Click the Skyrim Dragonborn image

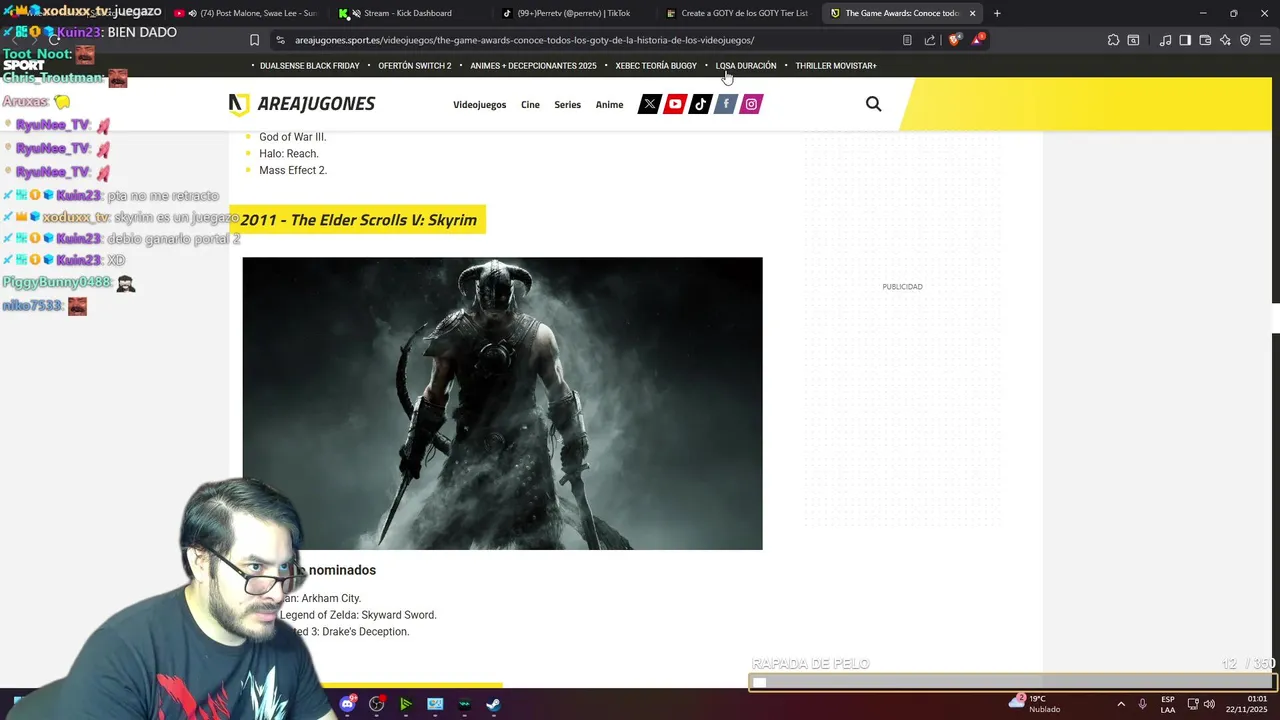(x=502, y=403)
